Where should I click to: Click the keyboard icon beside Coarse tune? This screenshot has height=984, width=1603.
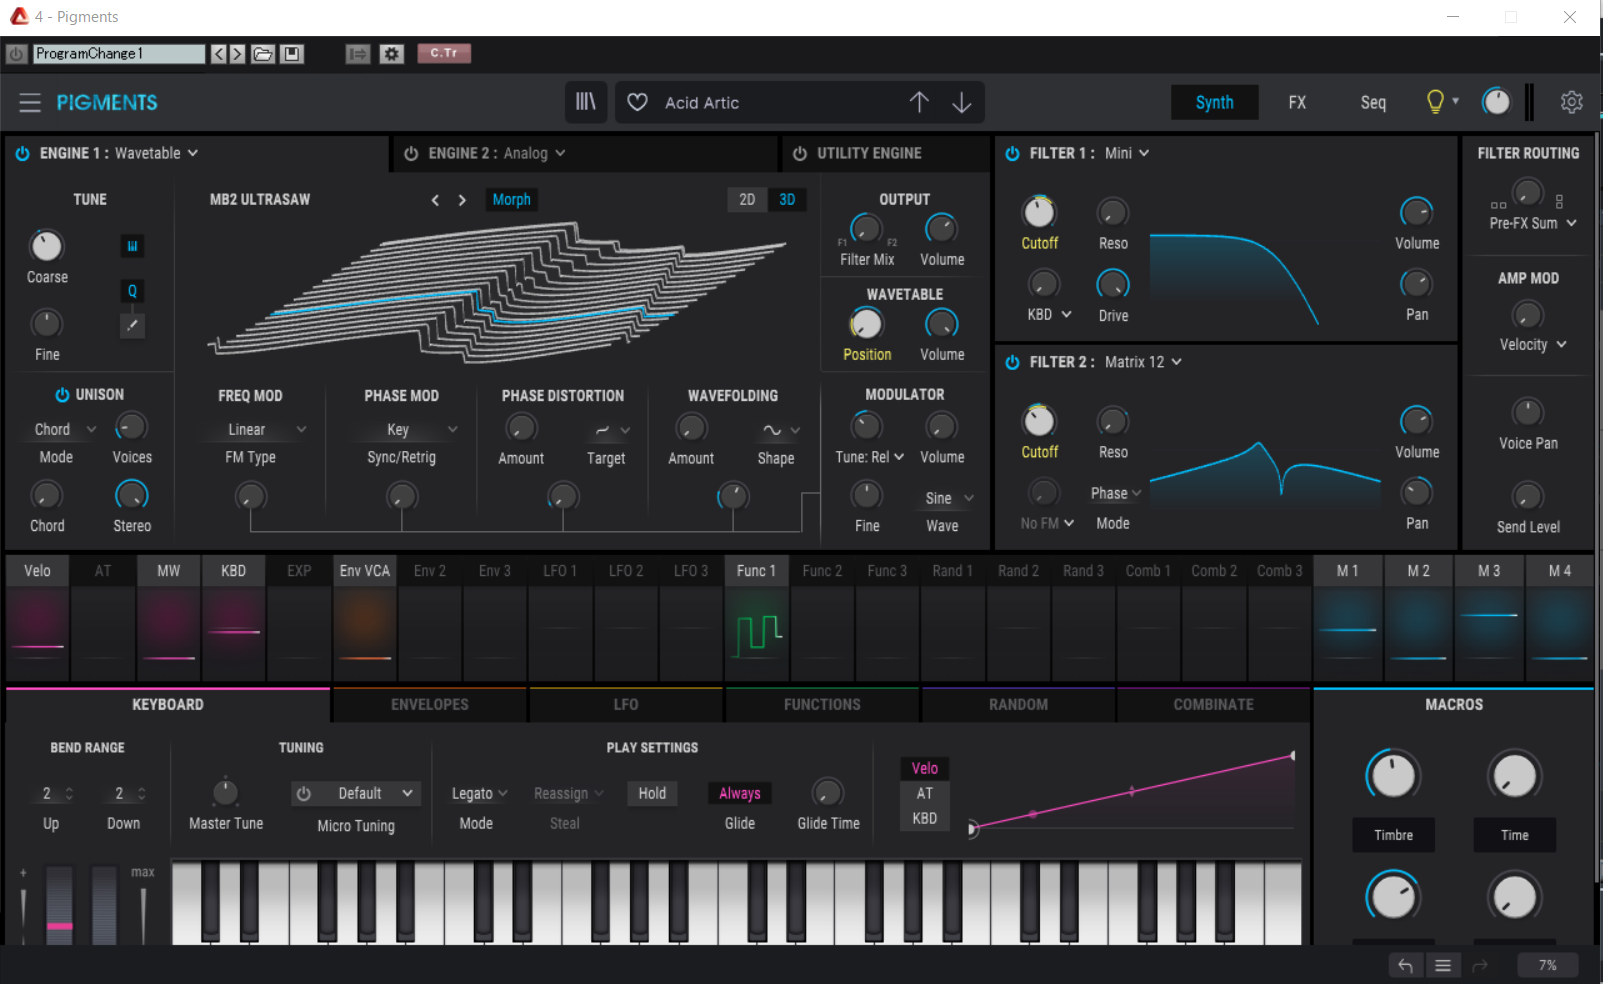(132, 246)
